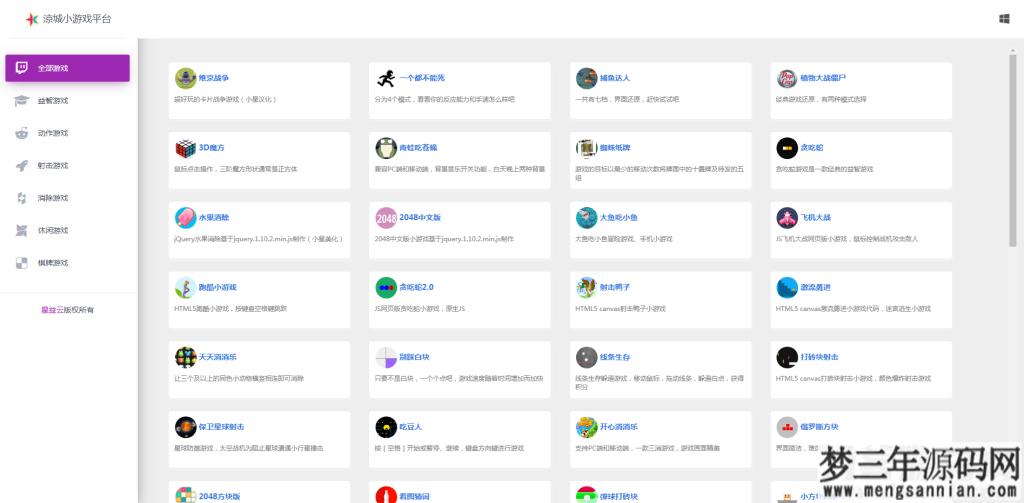Image resolution: width=1024 pixels, height=503 pixels.
Task: Click the Twitch-style icon on 全部游戏
Action: point(22,68)
